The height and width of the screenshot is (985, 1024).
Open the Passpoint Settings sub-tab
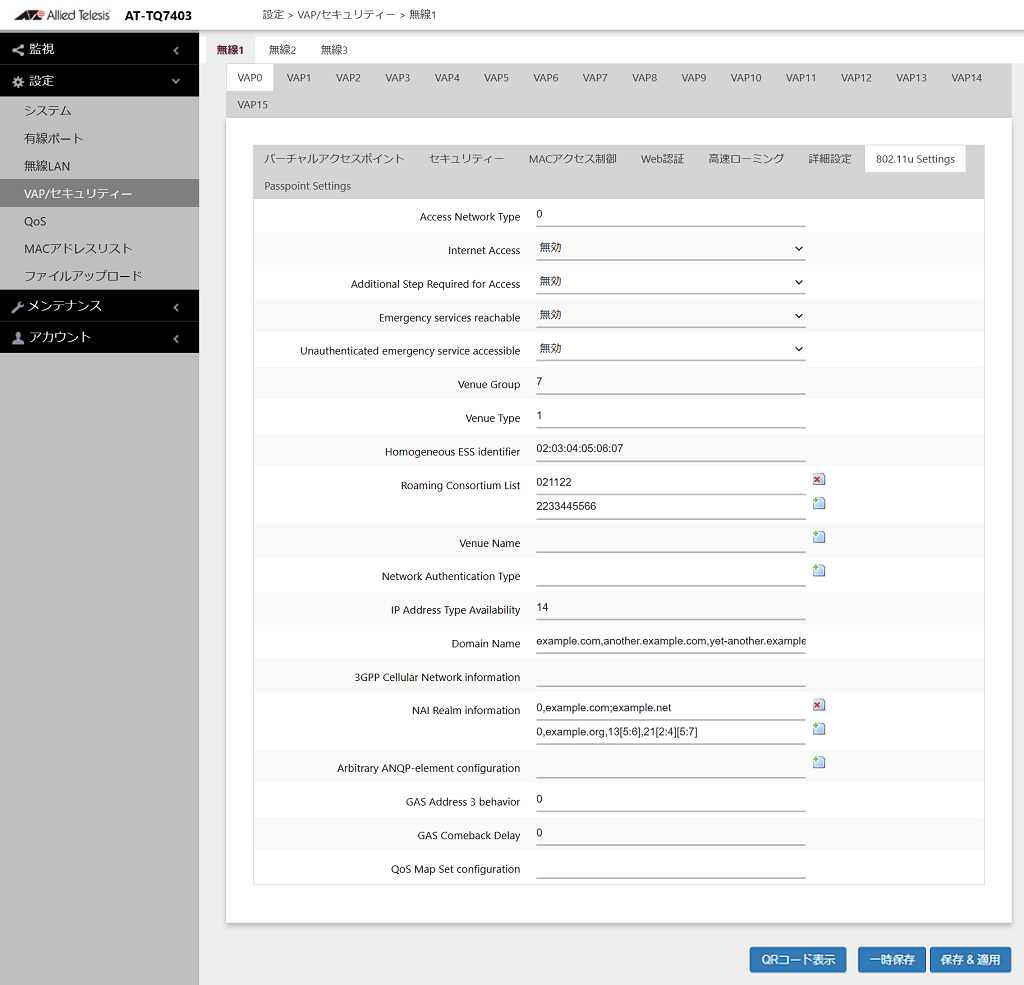click(308, 186)
